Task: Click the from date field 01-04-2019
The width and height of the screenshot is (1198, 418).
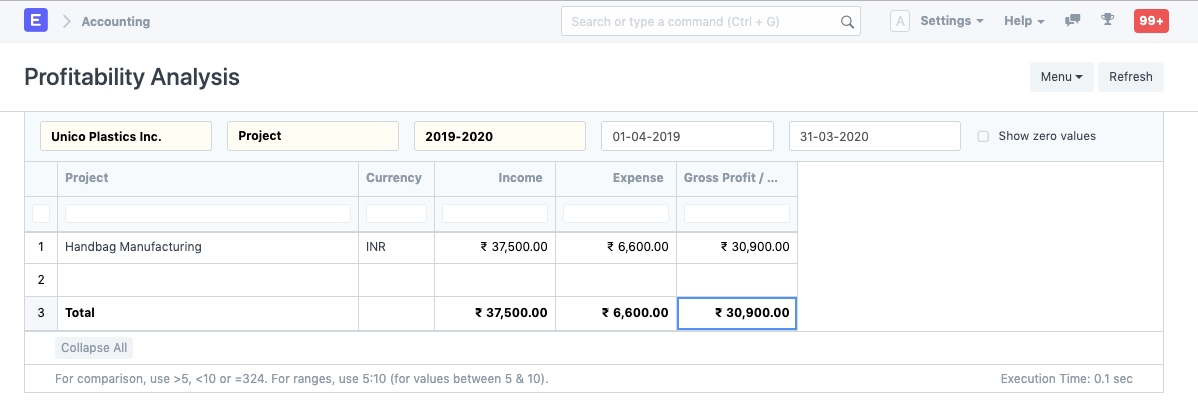Action: coord(687,136)
